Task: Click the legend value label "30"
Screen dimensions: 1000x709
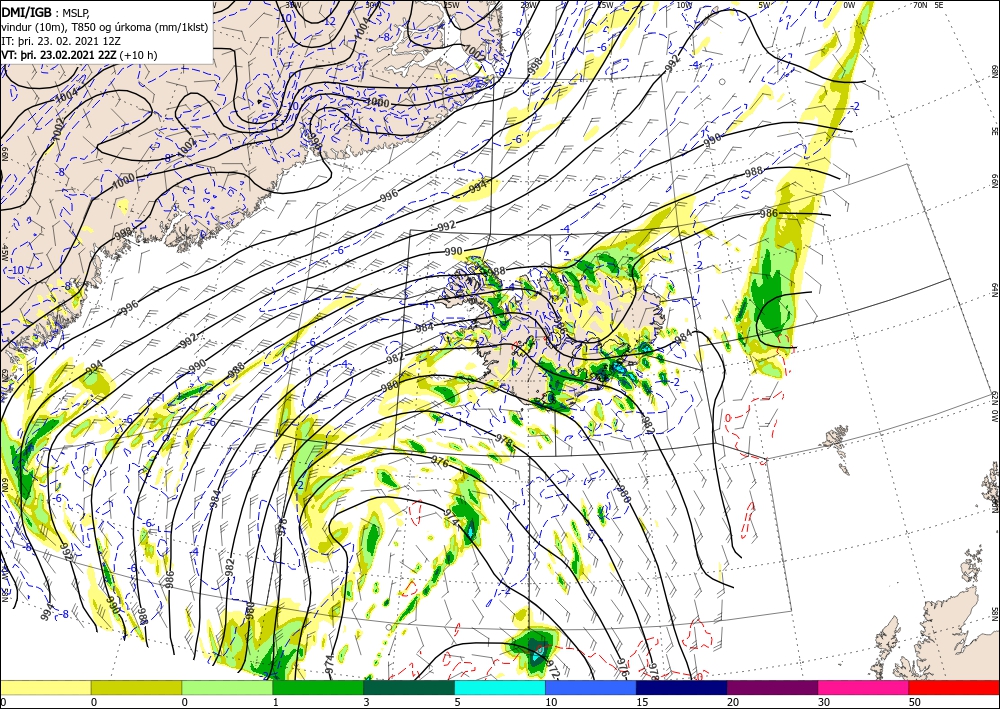Action: tap(825, 702)
